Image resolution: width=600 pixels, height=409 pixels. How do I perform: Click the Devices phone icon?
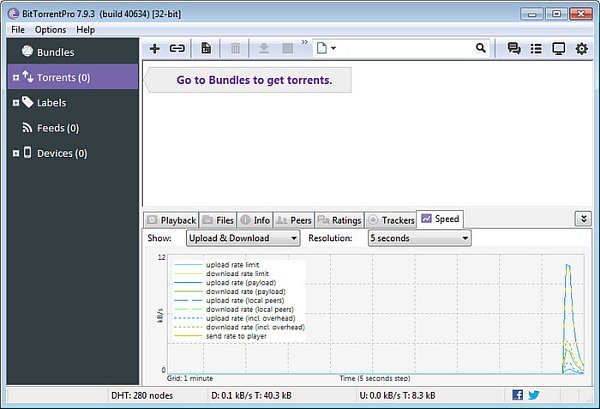coord(28,152)
